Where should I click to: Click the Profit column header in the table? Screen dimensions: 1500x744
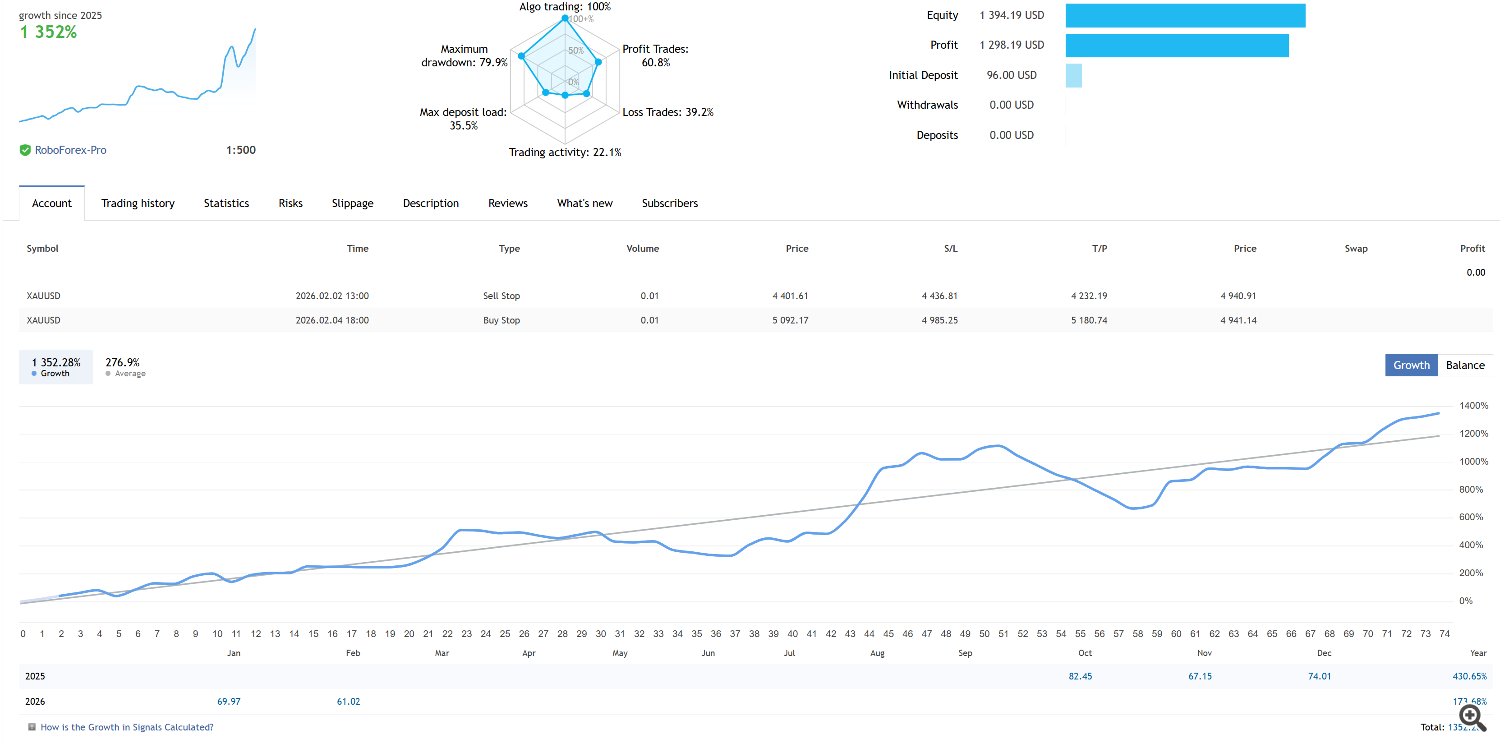pyautogui.click(x=1472, y=249)
